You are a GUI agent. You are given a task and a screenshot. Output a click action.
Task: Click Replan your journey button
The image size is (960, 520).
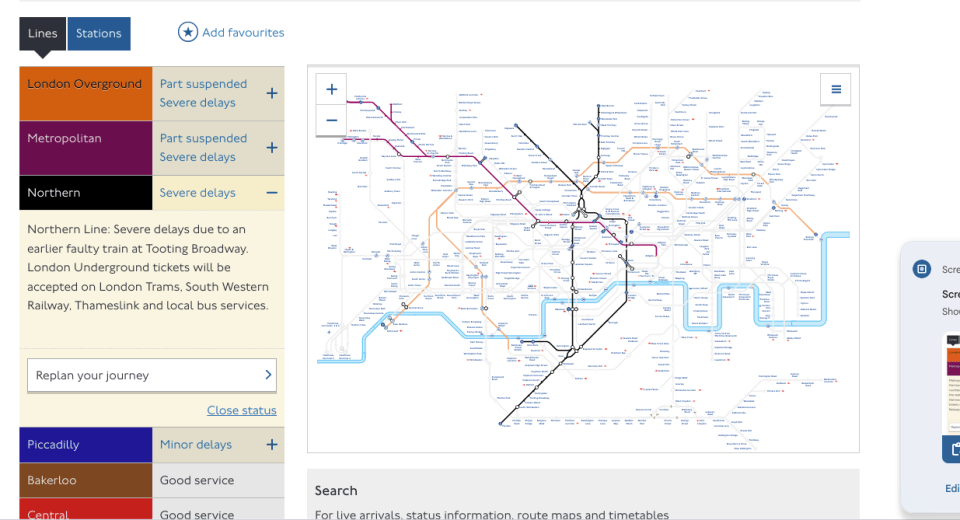[152, 375]
